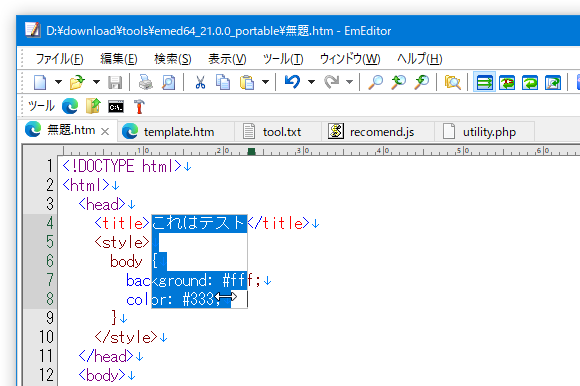580x386 pixels.
Task: Click line number 9 in gutter
Action: [x=50, y=318]
